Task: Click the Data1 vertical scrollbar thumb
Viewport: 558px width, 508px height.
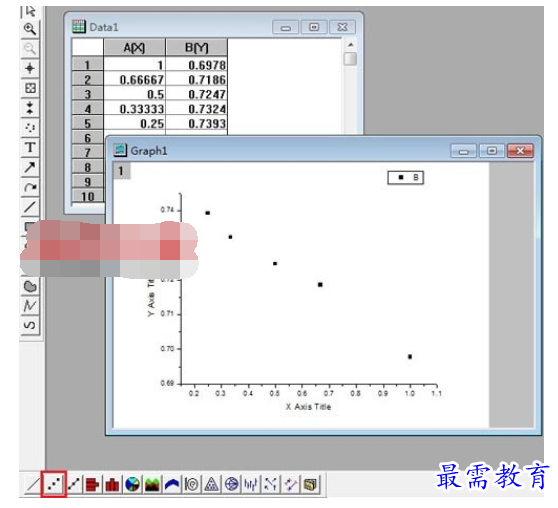Action: pyautogui.click(x=351, y=59)
